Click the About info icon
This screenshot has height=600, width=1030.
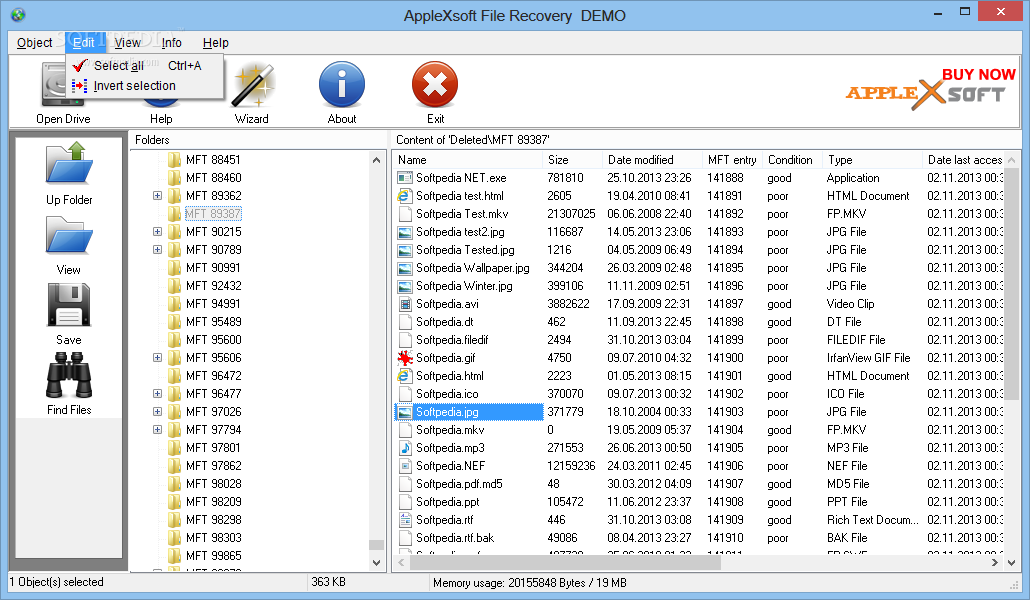(x=342, y=85)
